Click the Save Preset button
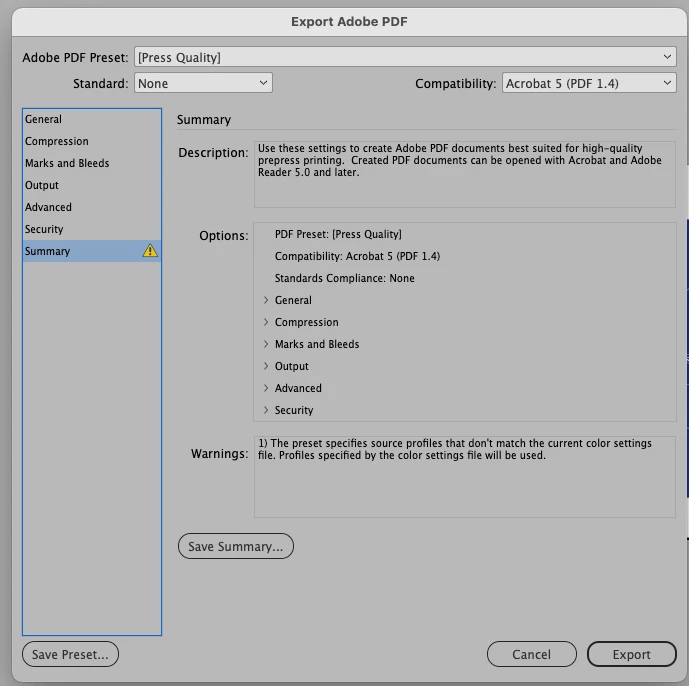 (70, 654)
